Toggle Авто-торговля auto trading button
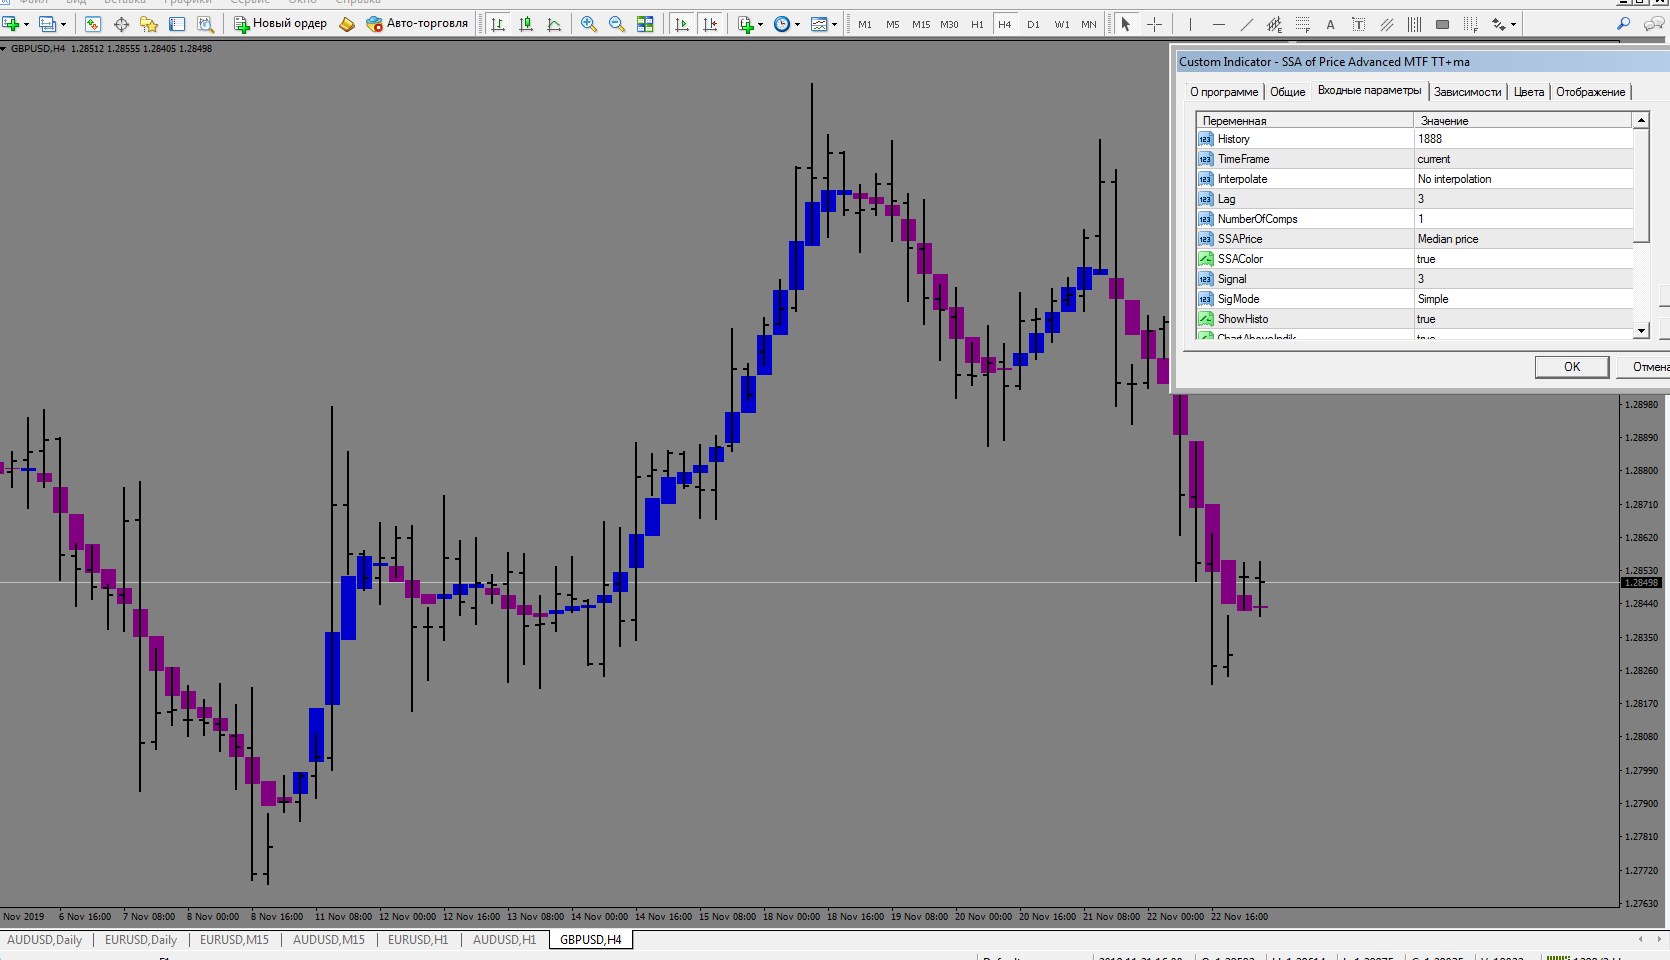1670x960 pixels. (x=417, y=24)
